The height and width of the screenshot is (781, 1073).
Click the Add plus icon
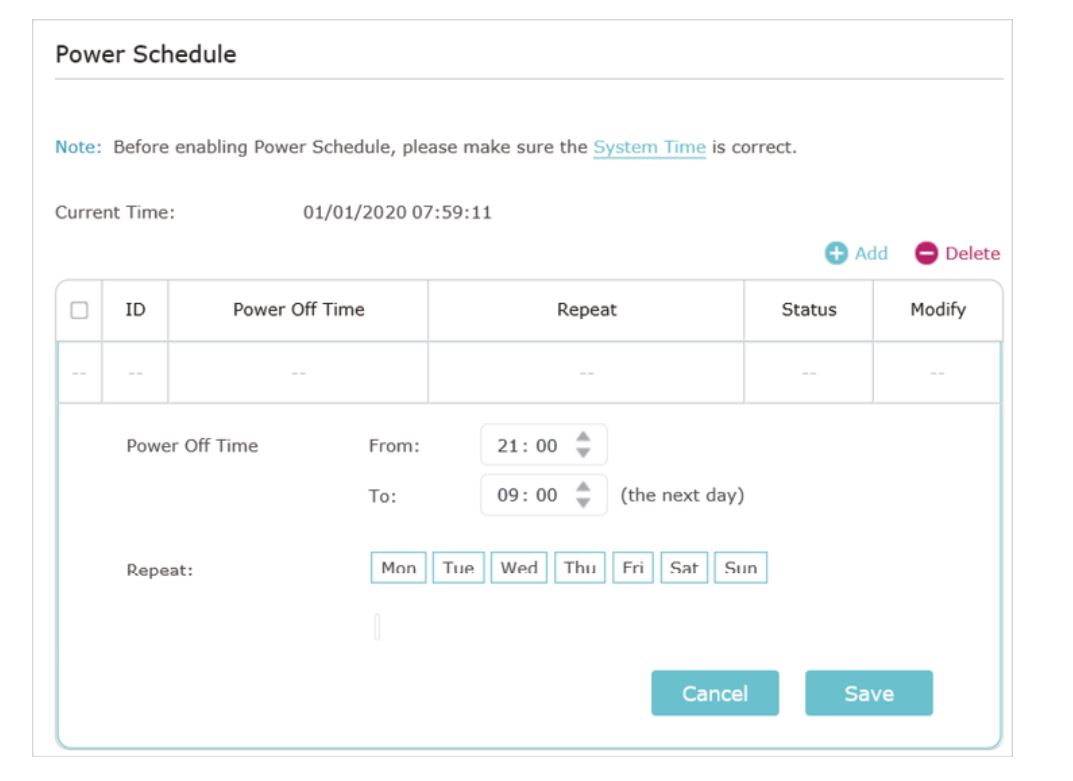836,253
